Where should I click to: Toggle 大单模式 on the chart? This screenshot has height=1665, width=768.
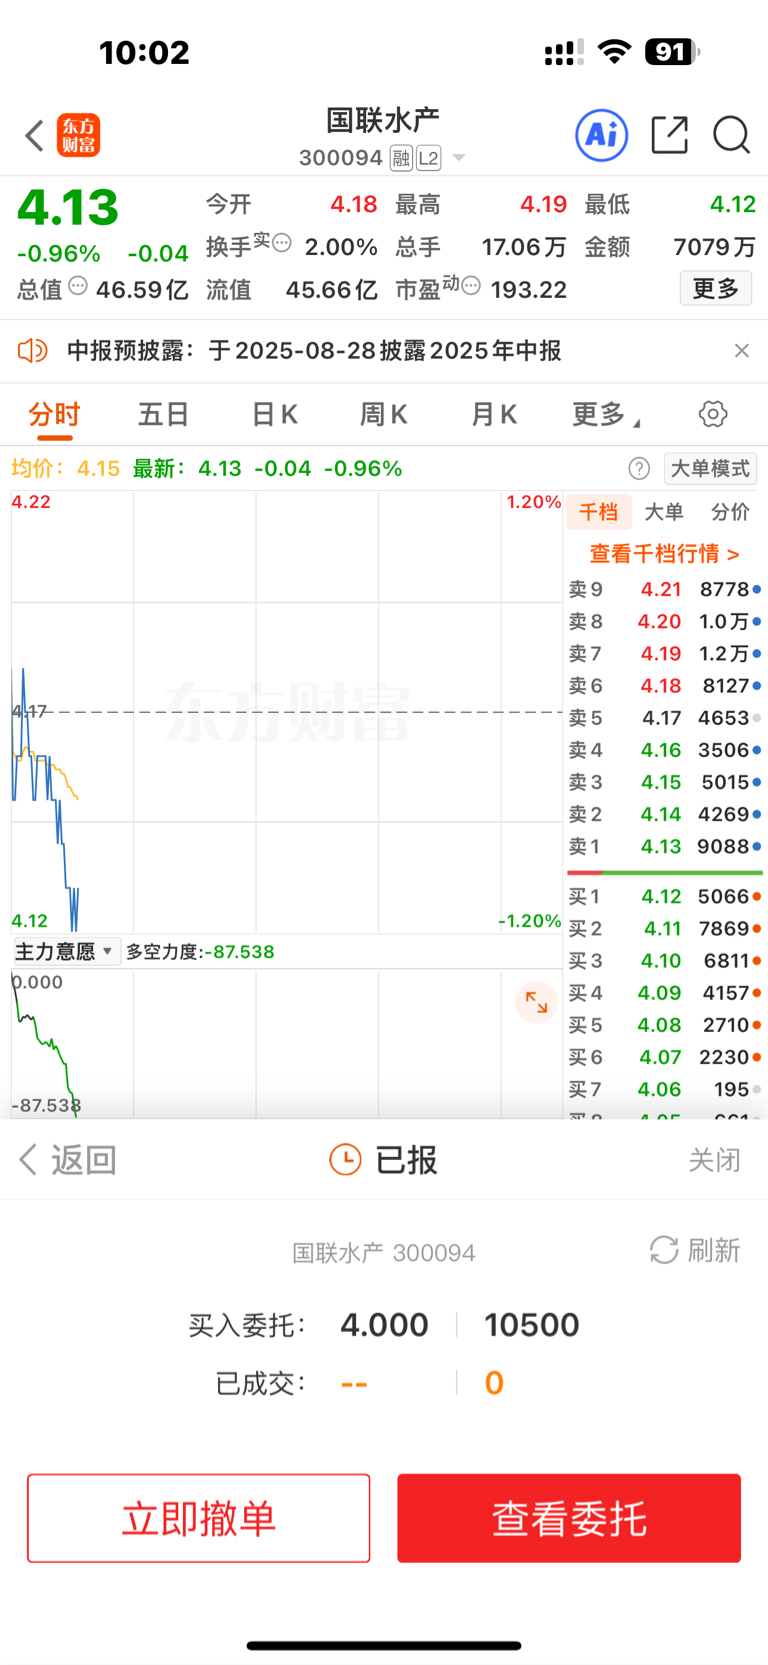tap(710, 468)
